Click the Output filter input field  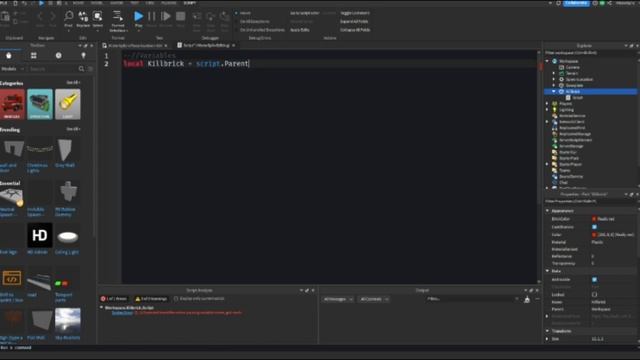(471, 299)
